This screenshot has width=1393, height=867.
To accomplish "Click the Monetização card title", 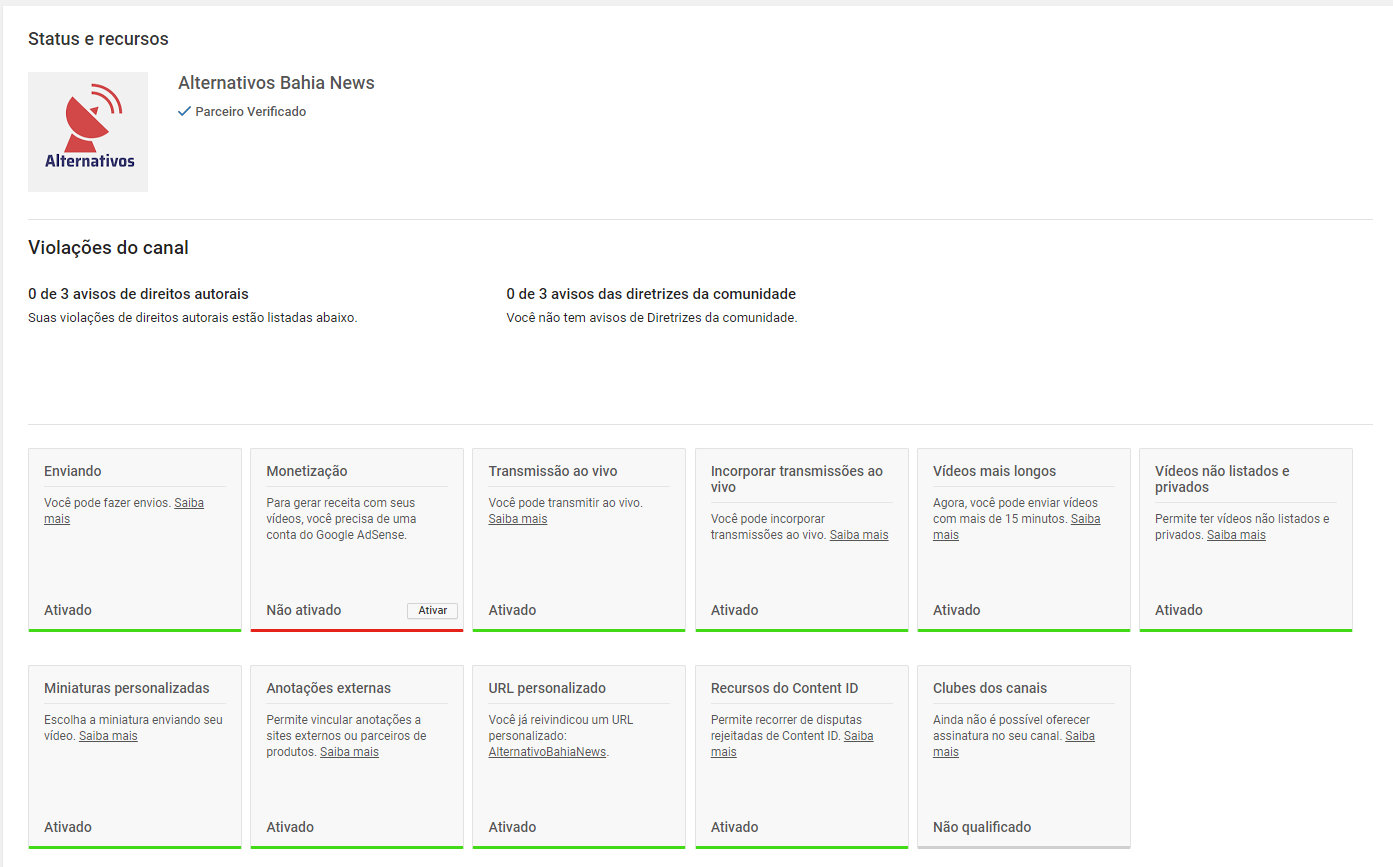I will pos(307,471).
